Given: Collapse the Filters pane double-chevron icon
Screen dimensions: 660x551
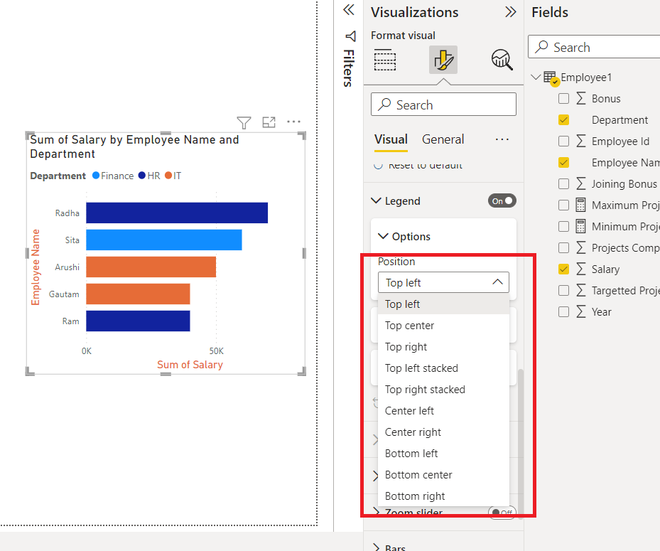Looking at the screenshot, I should point(349,10).
